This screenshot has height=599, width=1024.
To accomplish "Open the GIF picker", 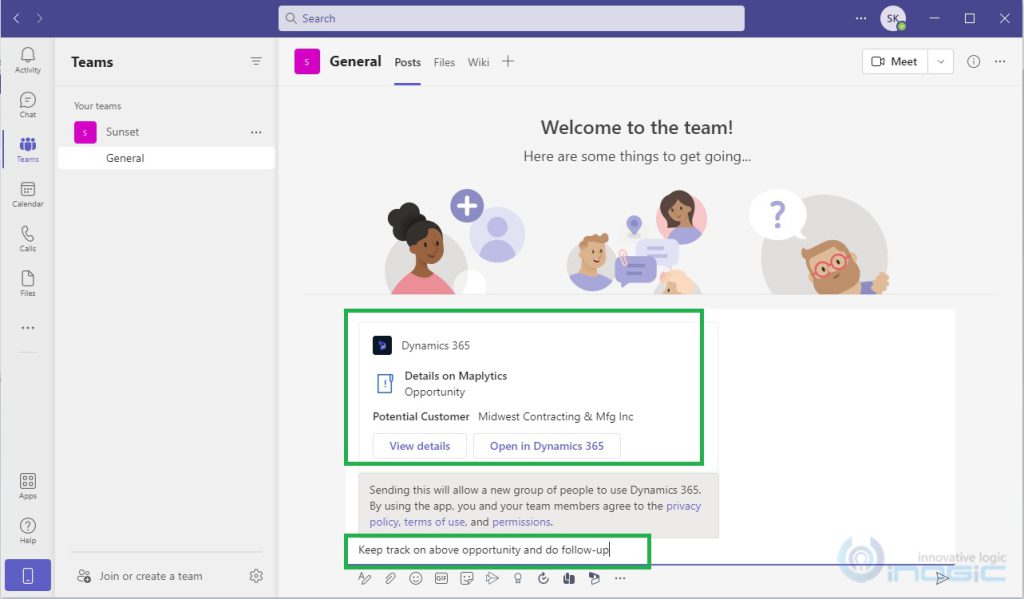I will [x=441, y=578].
